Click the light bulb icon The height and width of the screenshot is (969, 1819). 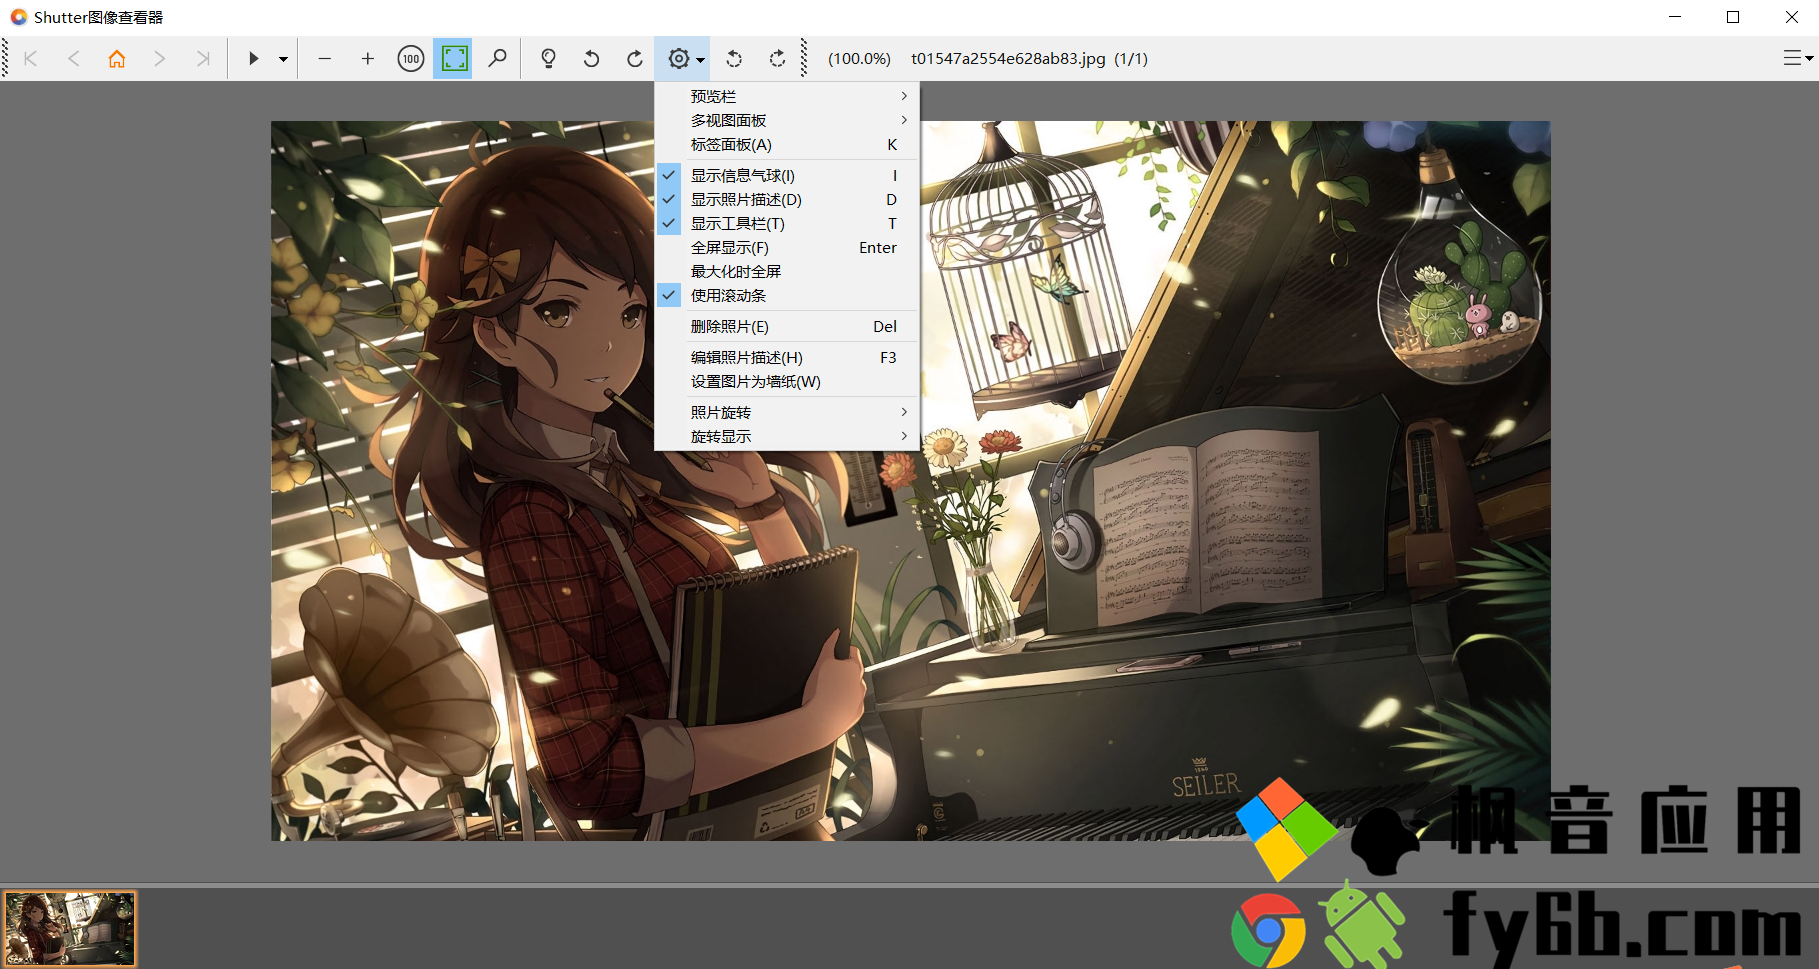point(548,59)
